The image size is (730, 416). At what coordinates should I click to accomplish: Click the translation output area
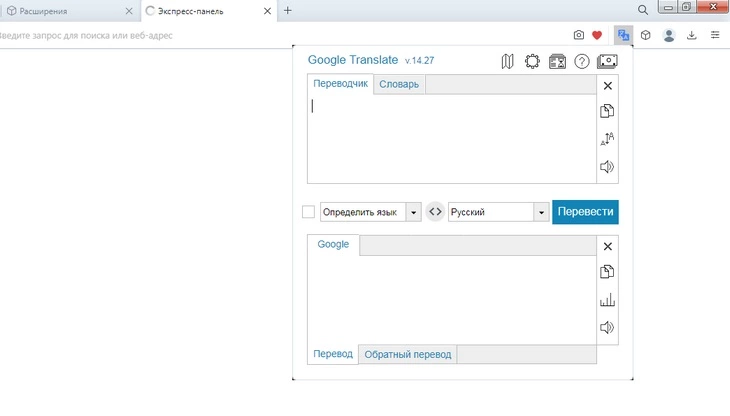452,300
